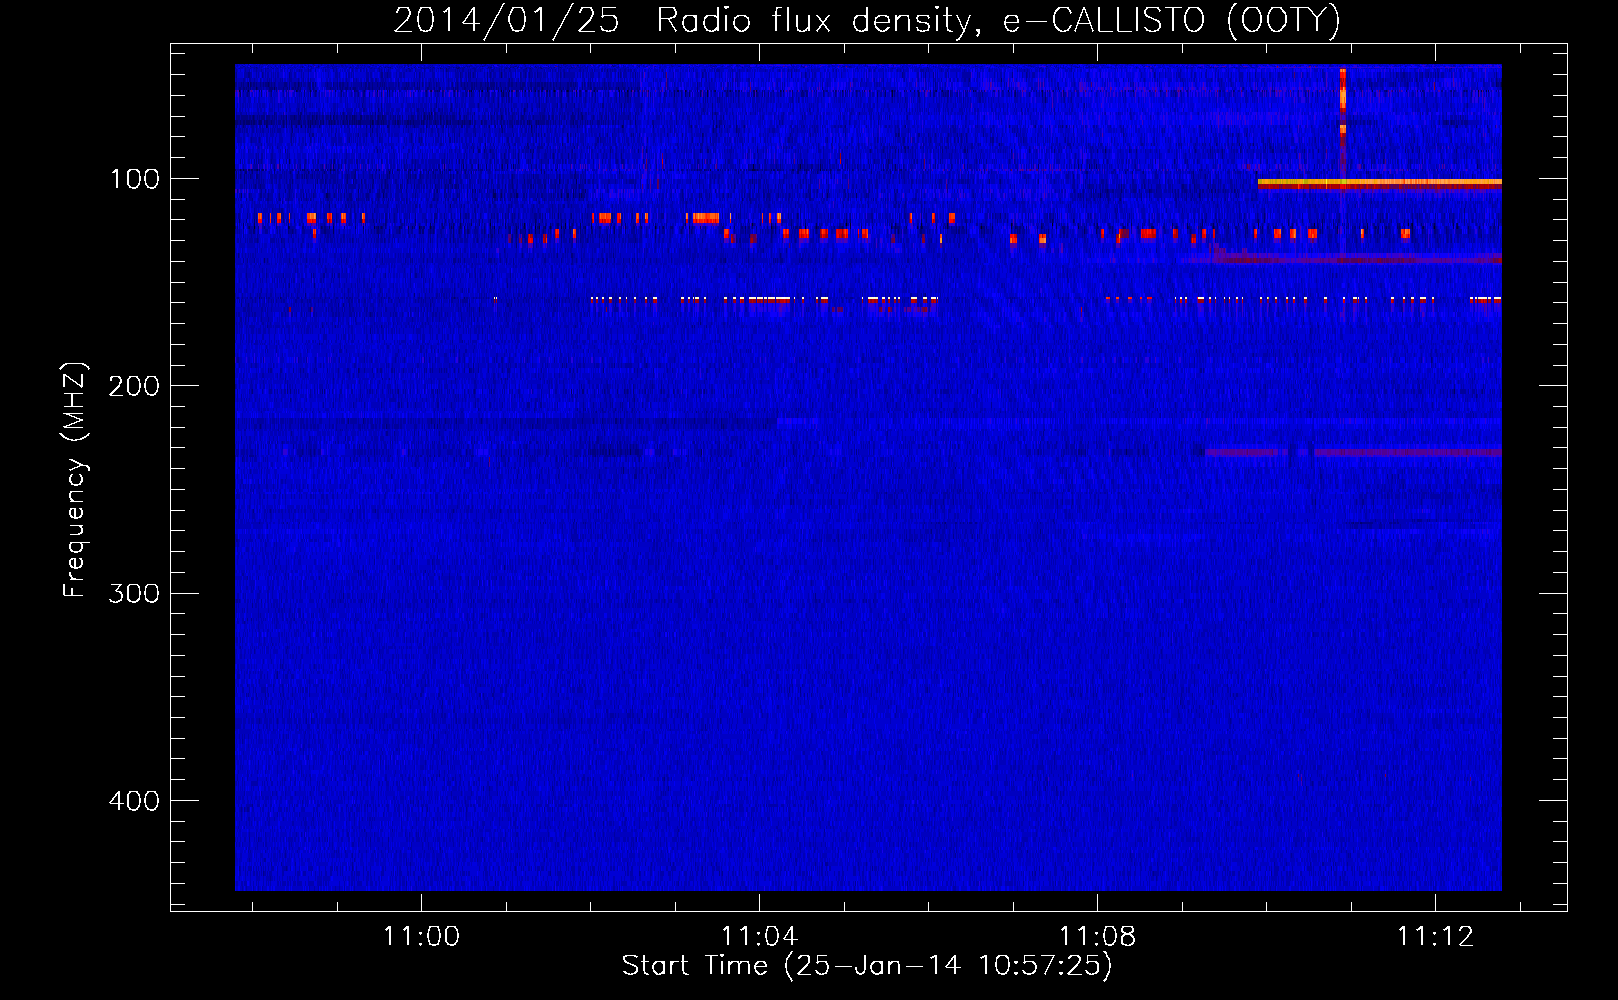
Task: Click the '400' frequency tick label
Action: point(134,801)
